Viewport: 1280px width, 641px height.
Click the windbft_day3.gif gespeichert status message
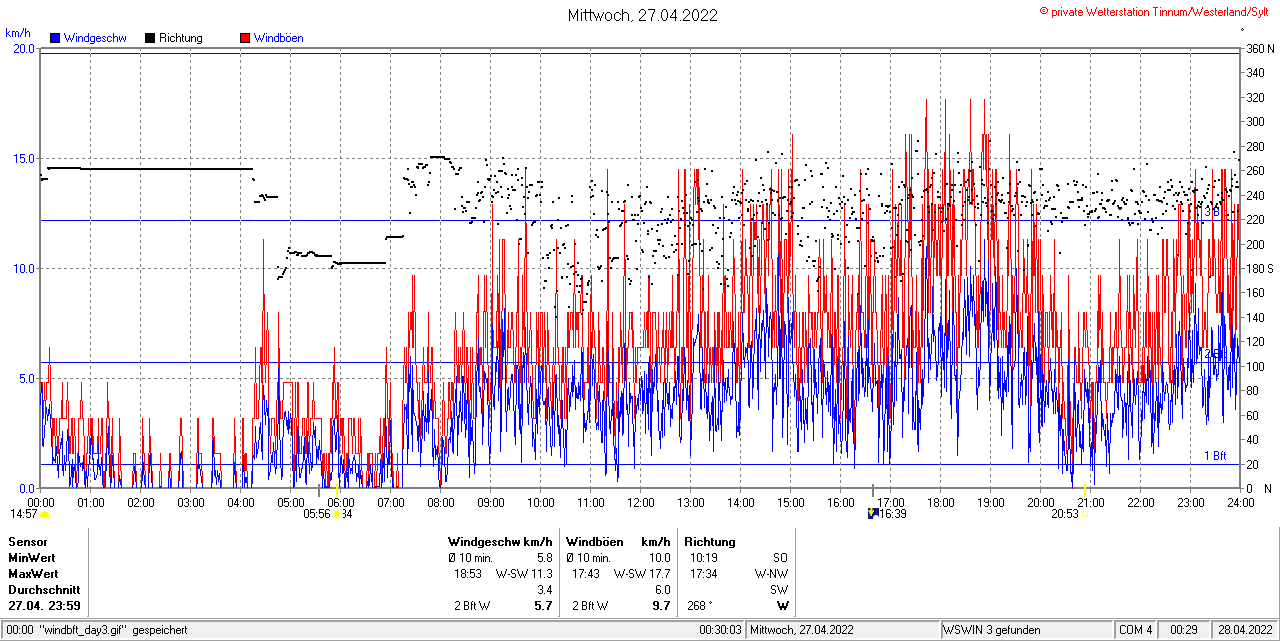[x=112, y=630]
